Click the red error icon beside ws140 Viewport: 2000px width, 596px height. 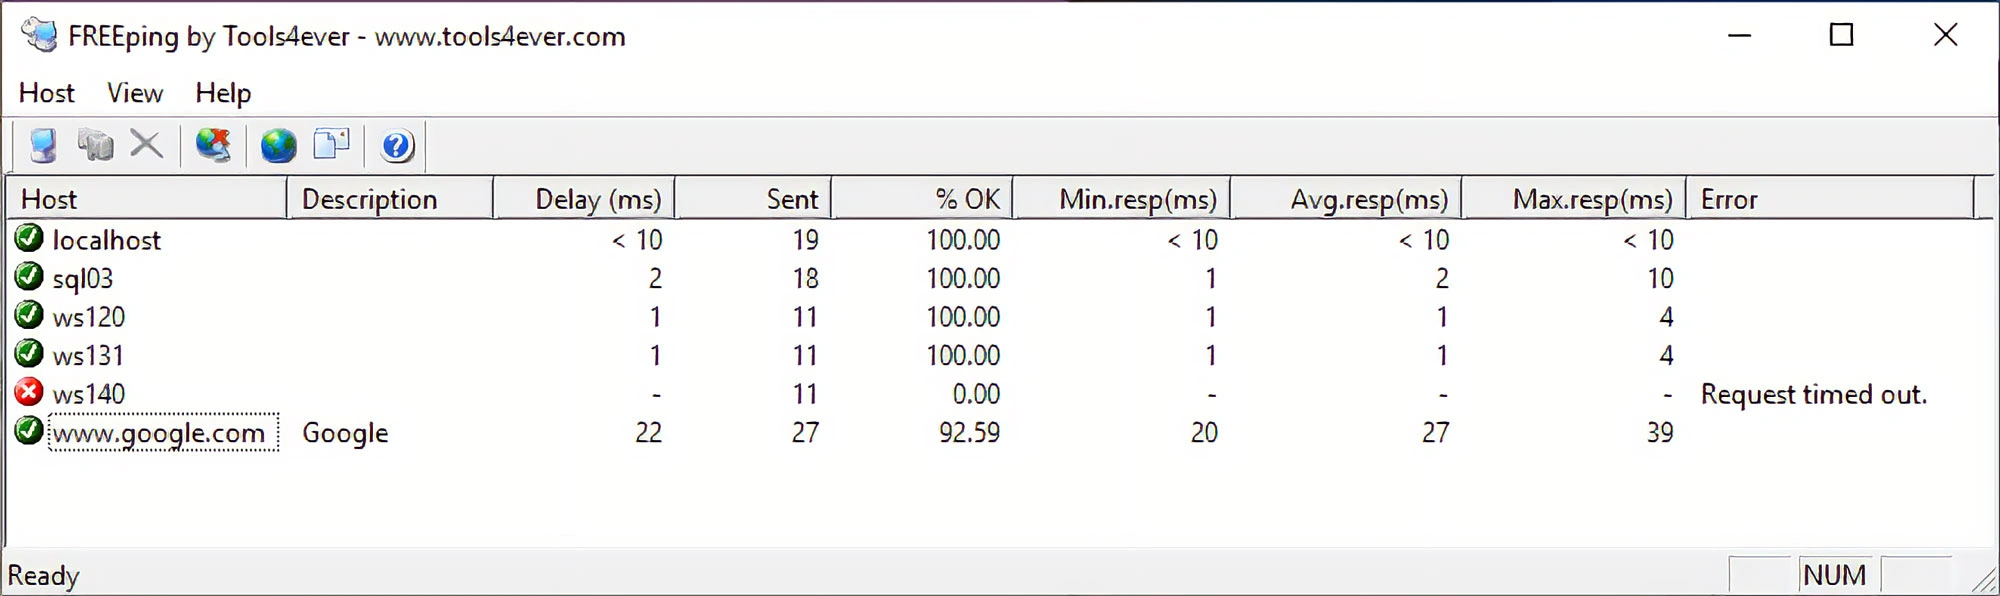pos(29,392)
